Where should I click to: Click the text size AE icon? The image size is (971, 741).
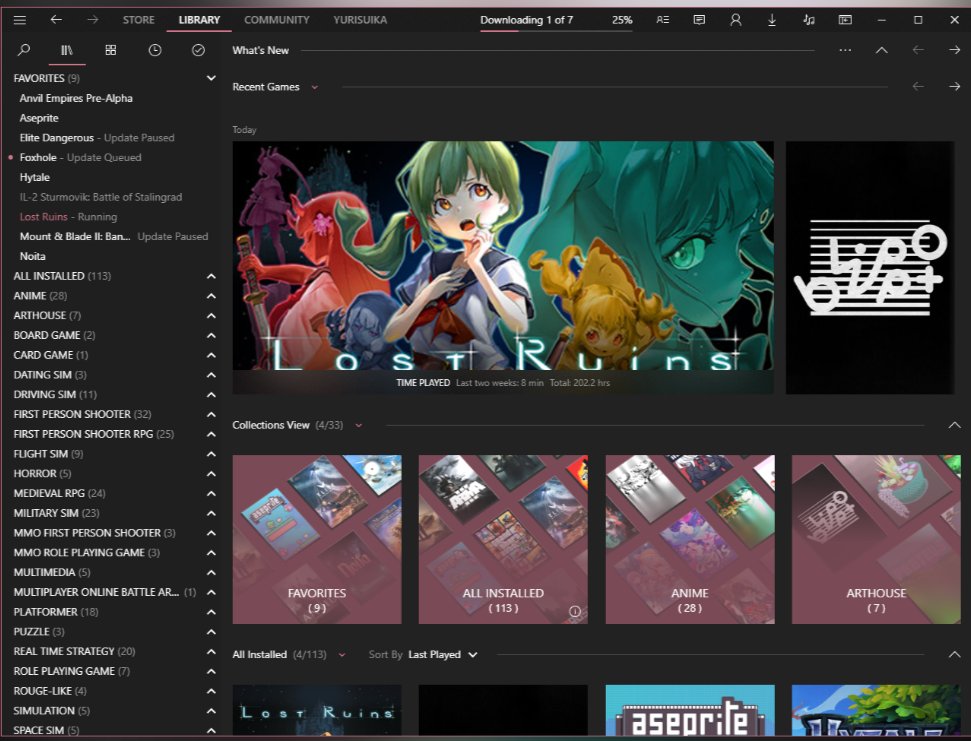pyautogui.click(x=663, y=20)
